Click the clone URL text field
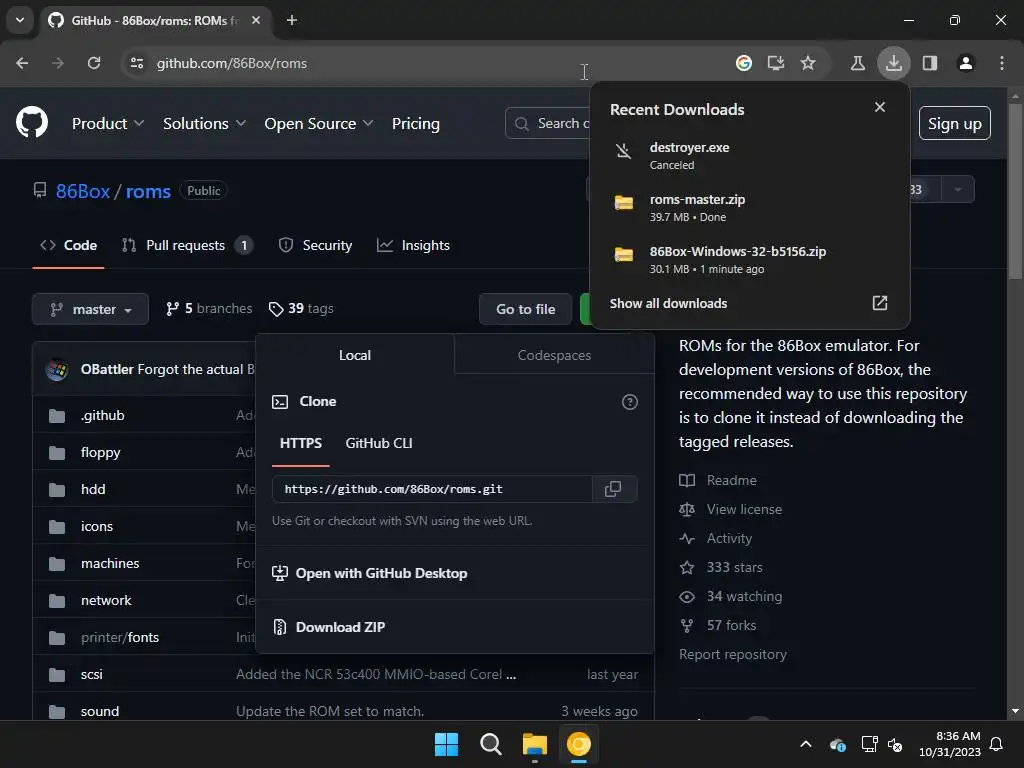1024x768 pixels. 432,489
